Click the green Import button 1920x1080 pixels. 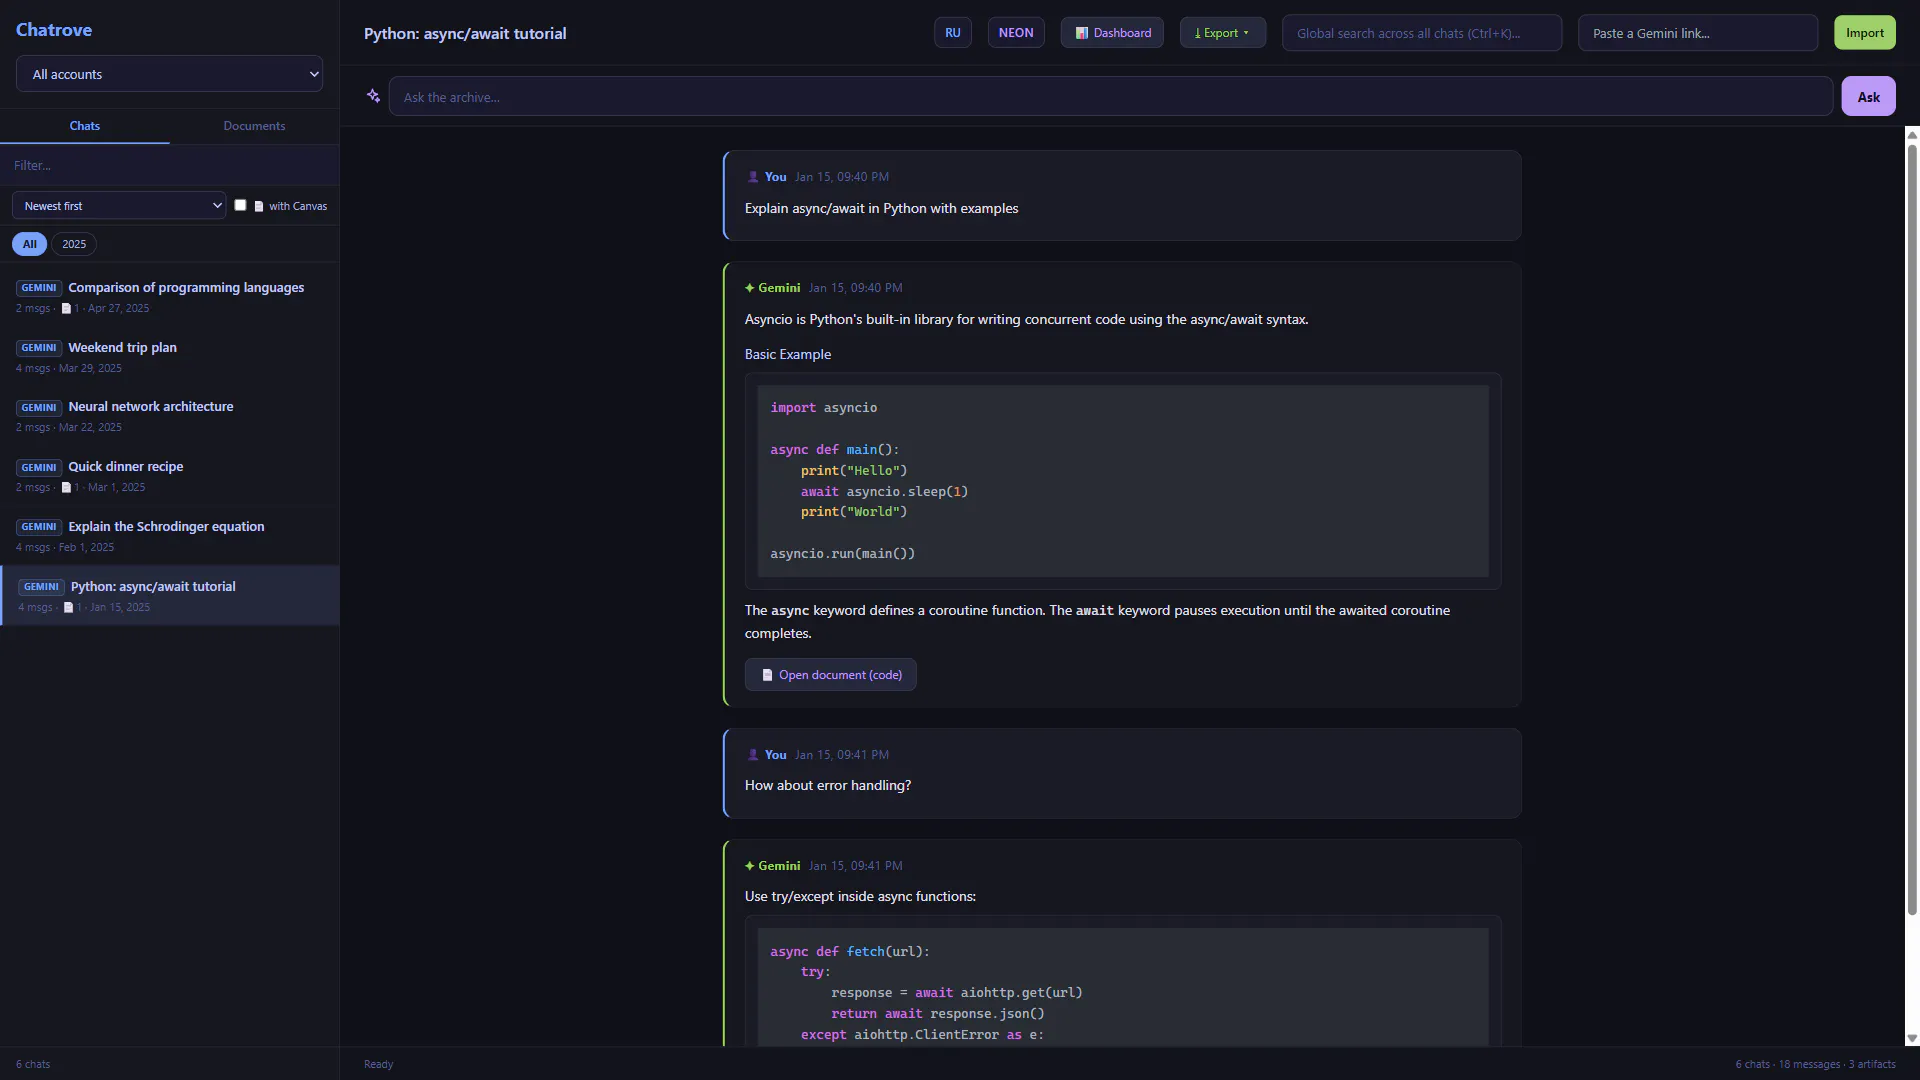pos(1865,33)
